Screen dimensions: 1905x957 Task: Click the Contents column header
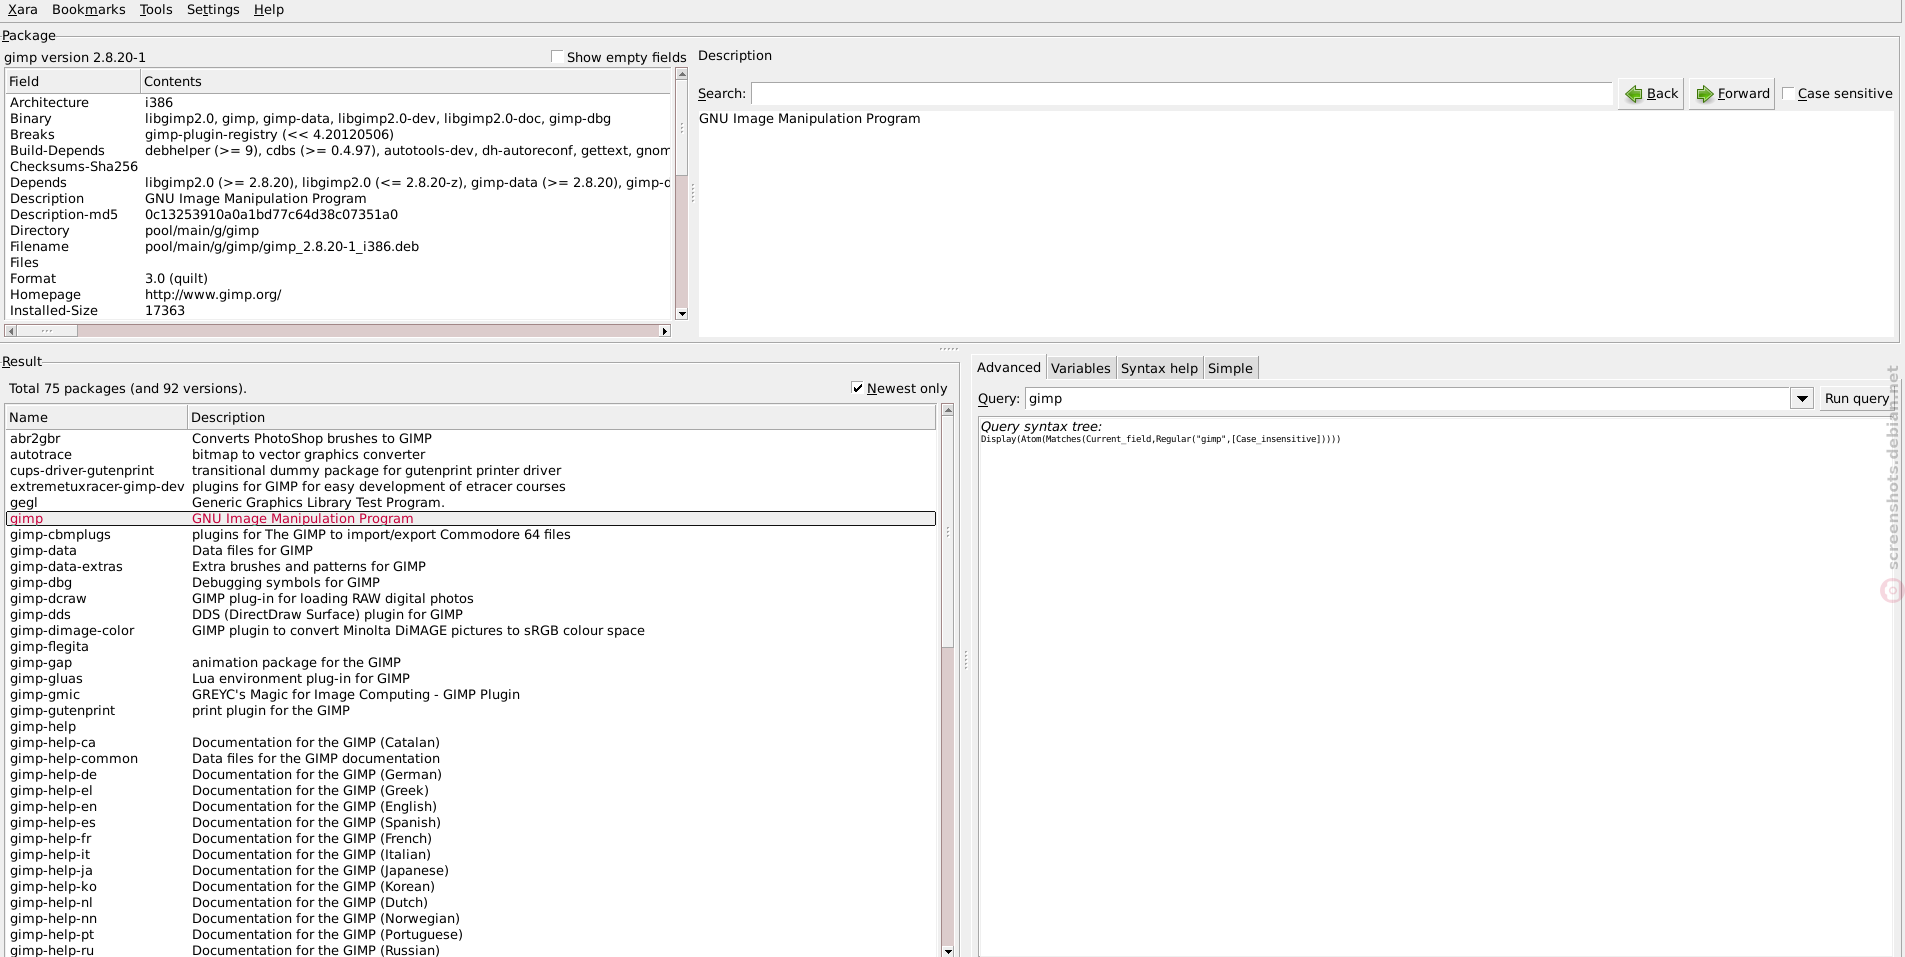pyautogui.click(x=405, y=81)
